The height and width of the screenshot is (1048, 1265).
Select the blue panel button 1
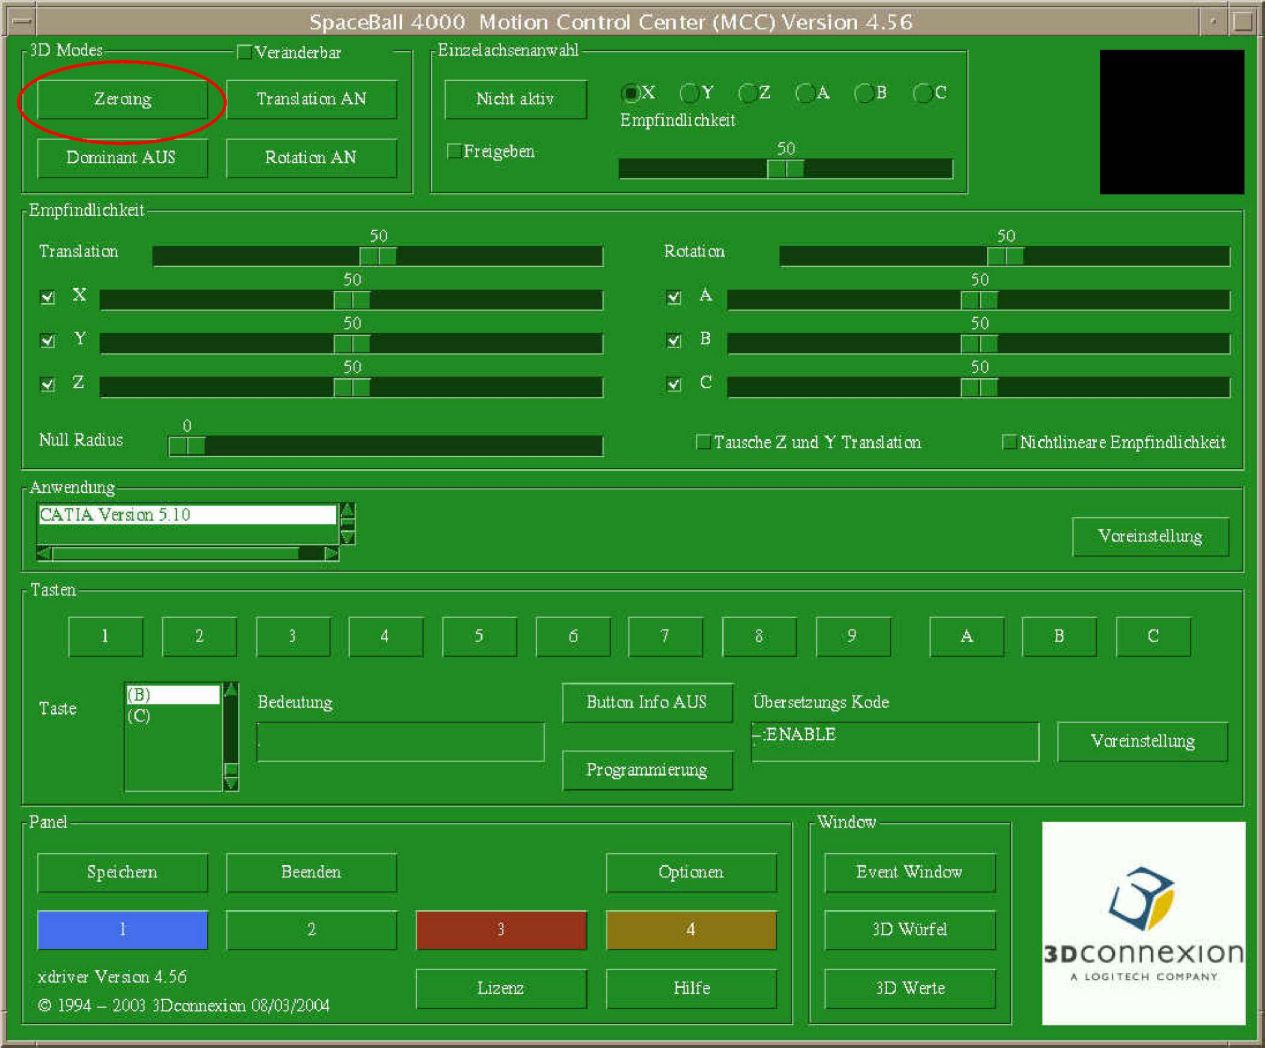click(x=122, y=930)
